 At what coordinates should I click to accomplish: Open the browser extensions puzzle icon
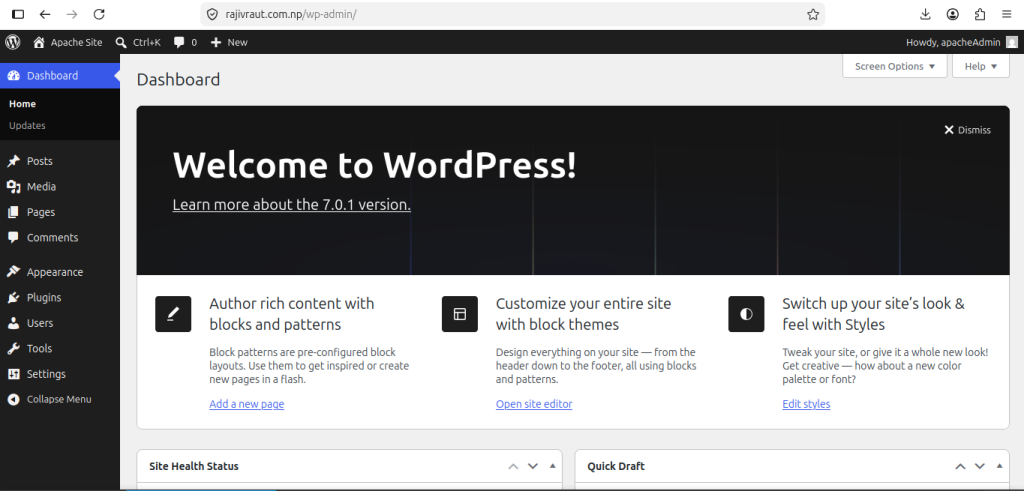coord(980,14)
